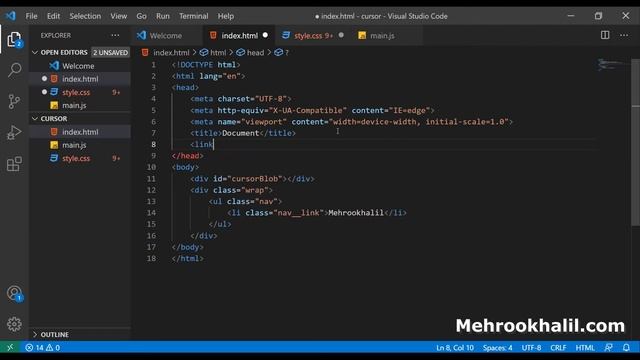Open notifications bell in status bar

[x=626, y=348]
